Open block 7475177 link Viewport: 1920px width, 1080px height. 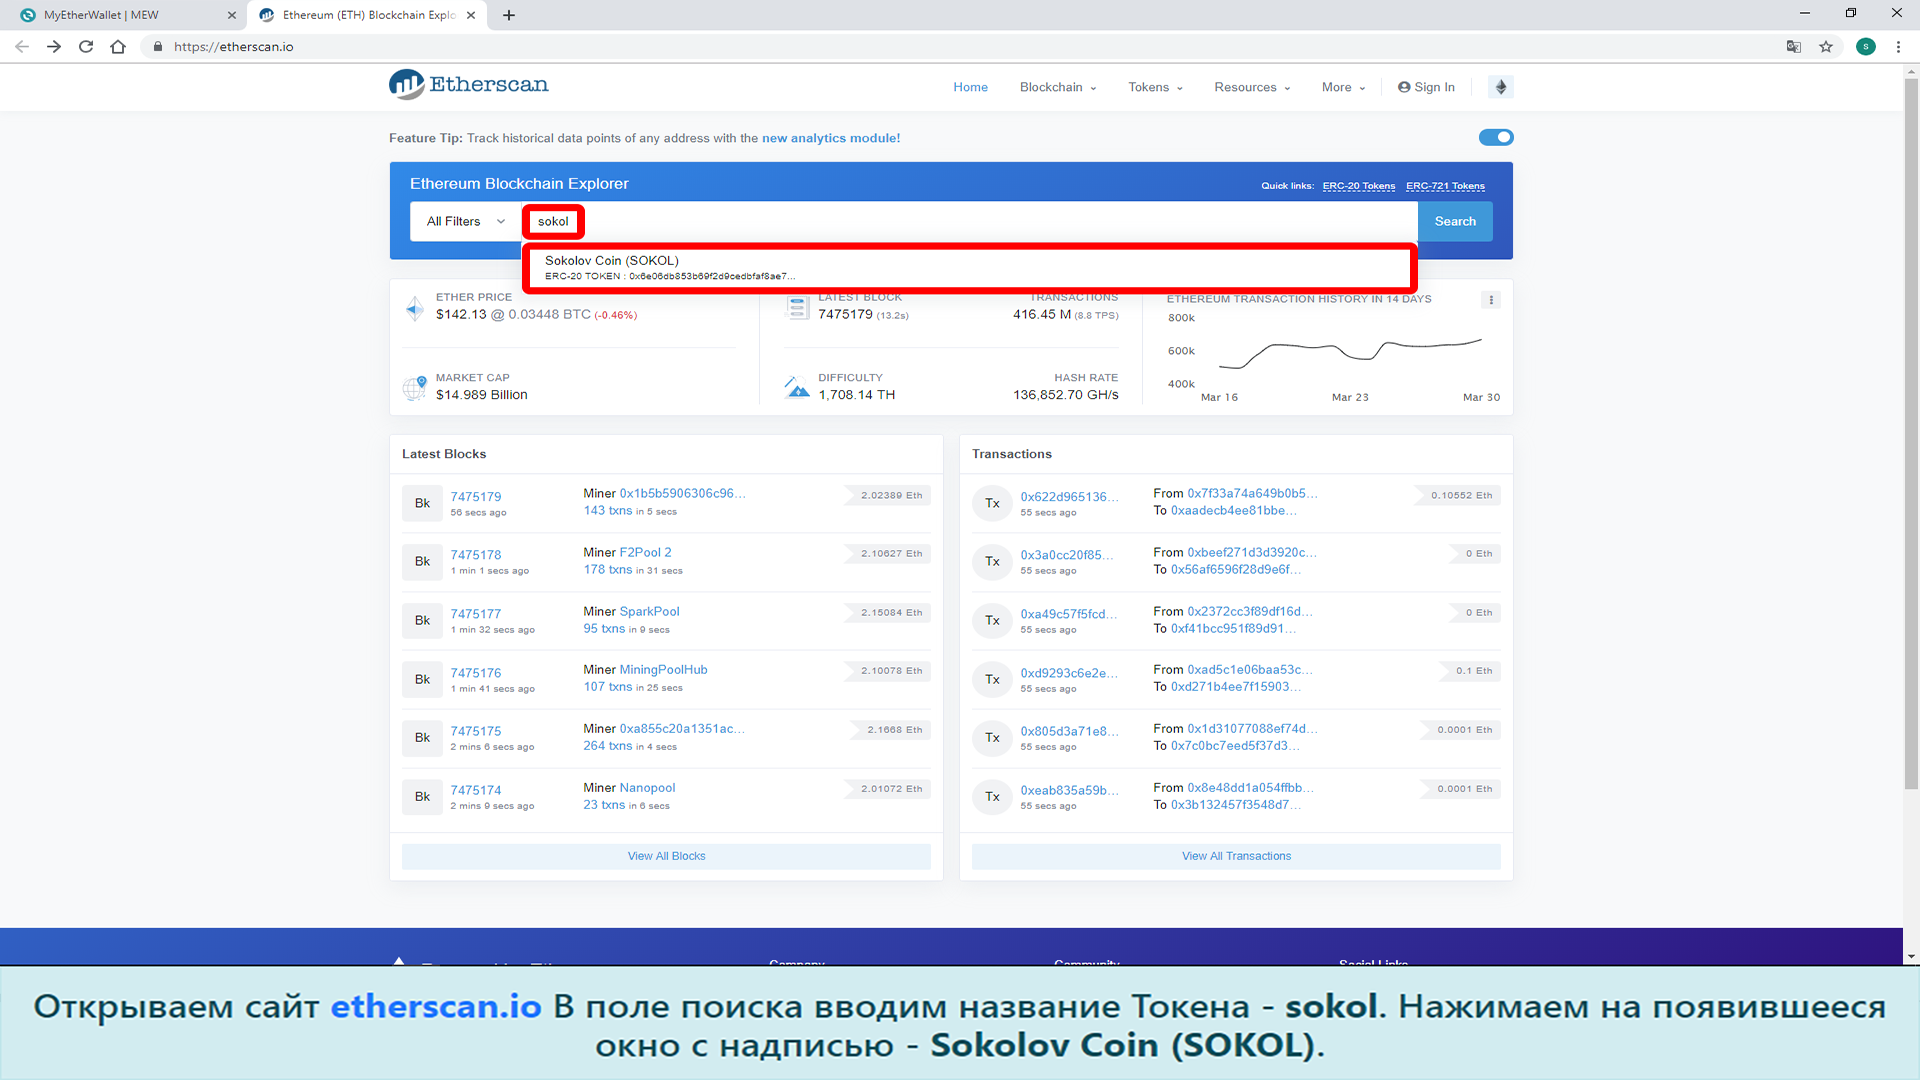pos(476,614)
